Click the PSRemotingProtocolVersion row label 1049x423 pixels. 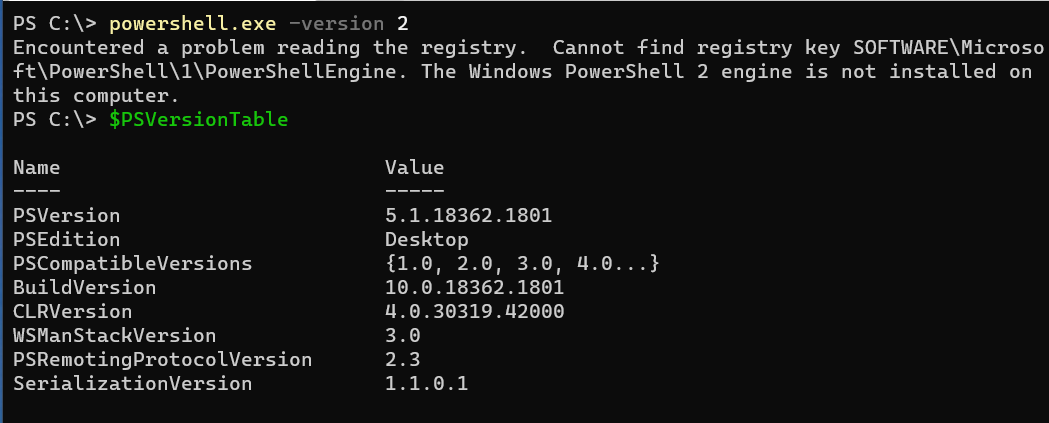pos(163,360)
